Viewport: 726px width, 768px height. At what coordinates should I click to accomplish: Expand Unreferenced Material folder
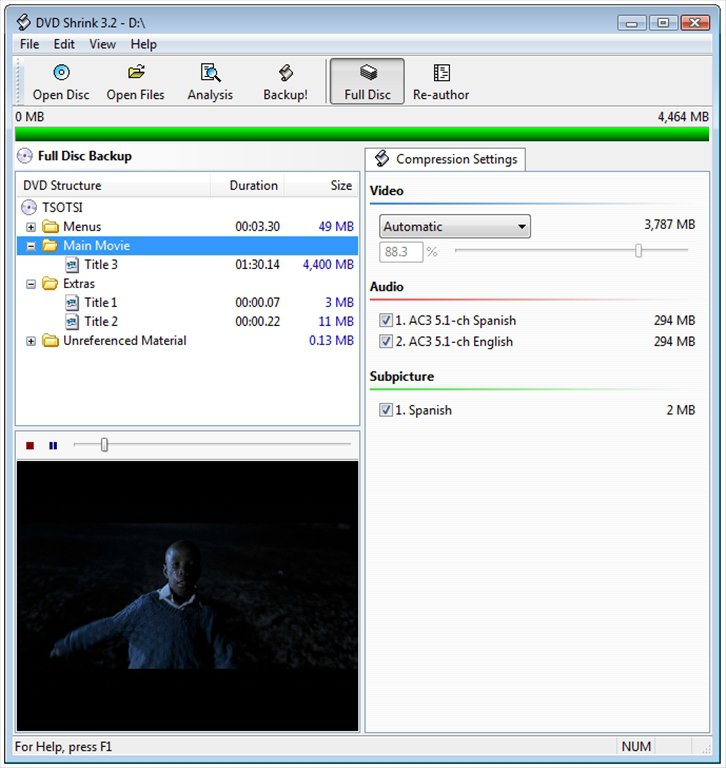point(31,341)
